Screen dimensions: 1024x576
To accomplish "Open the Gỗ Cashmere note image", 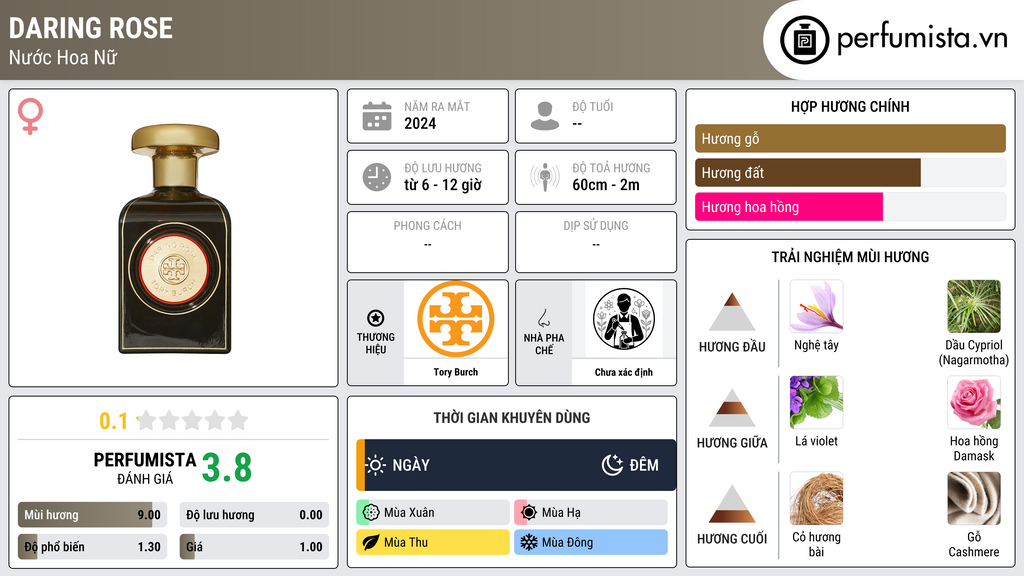I will (x=974, y=498).
